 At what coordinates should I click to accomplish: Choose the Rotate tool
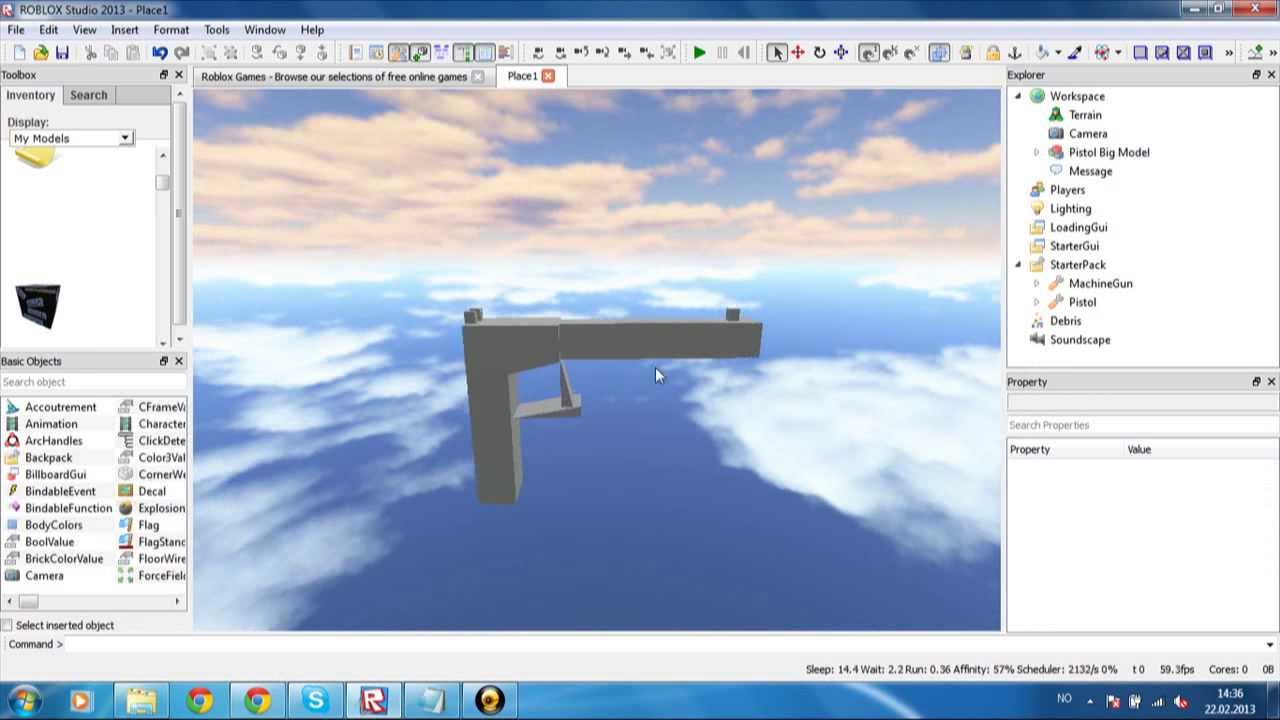tap(820, 53)
